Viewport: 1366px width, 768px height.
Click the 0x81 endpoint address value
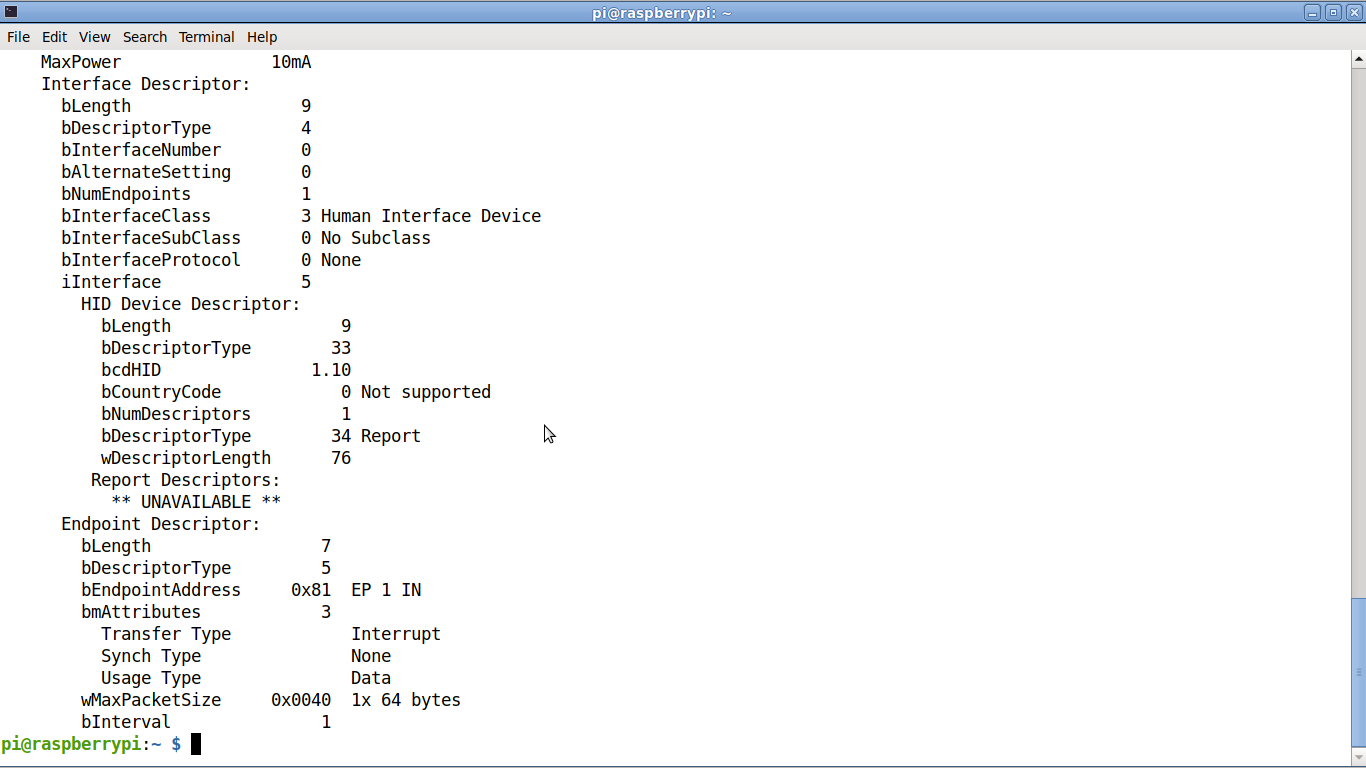[311, 590]
